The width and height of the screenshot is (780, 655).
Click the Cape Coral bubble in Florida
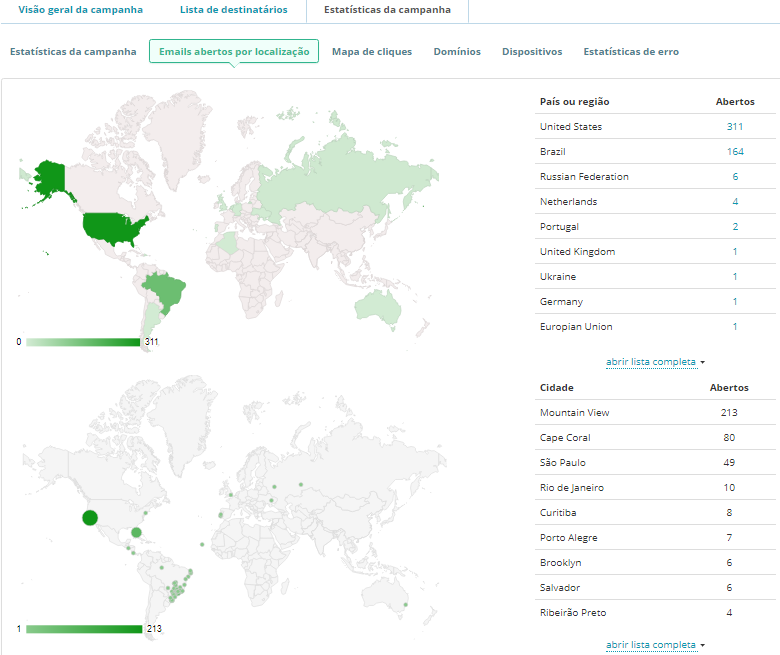point(136,532)
